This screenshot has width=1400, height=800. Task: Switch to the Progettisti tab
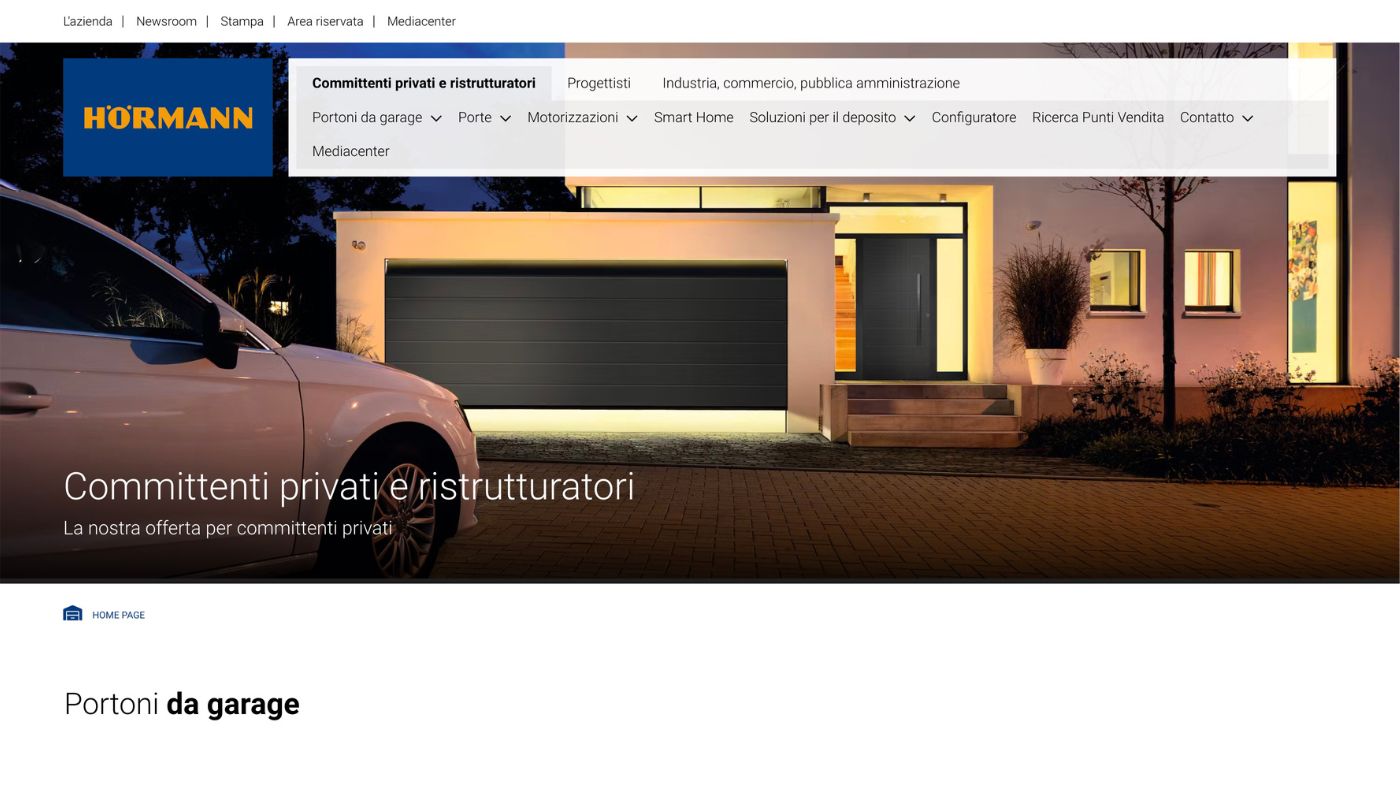[598, 83]
